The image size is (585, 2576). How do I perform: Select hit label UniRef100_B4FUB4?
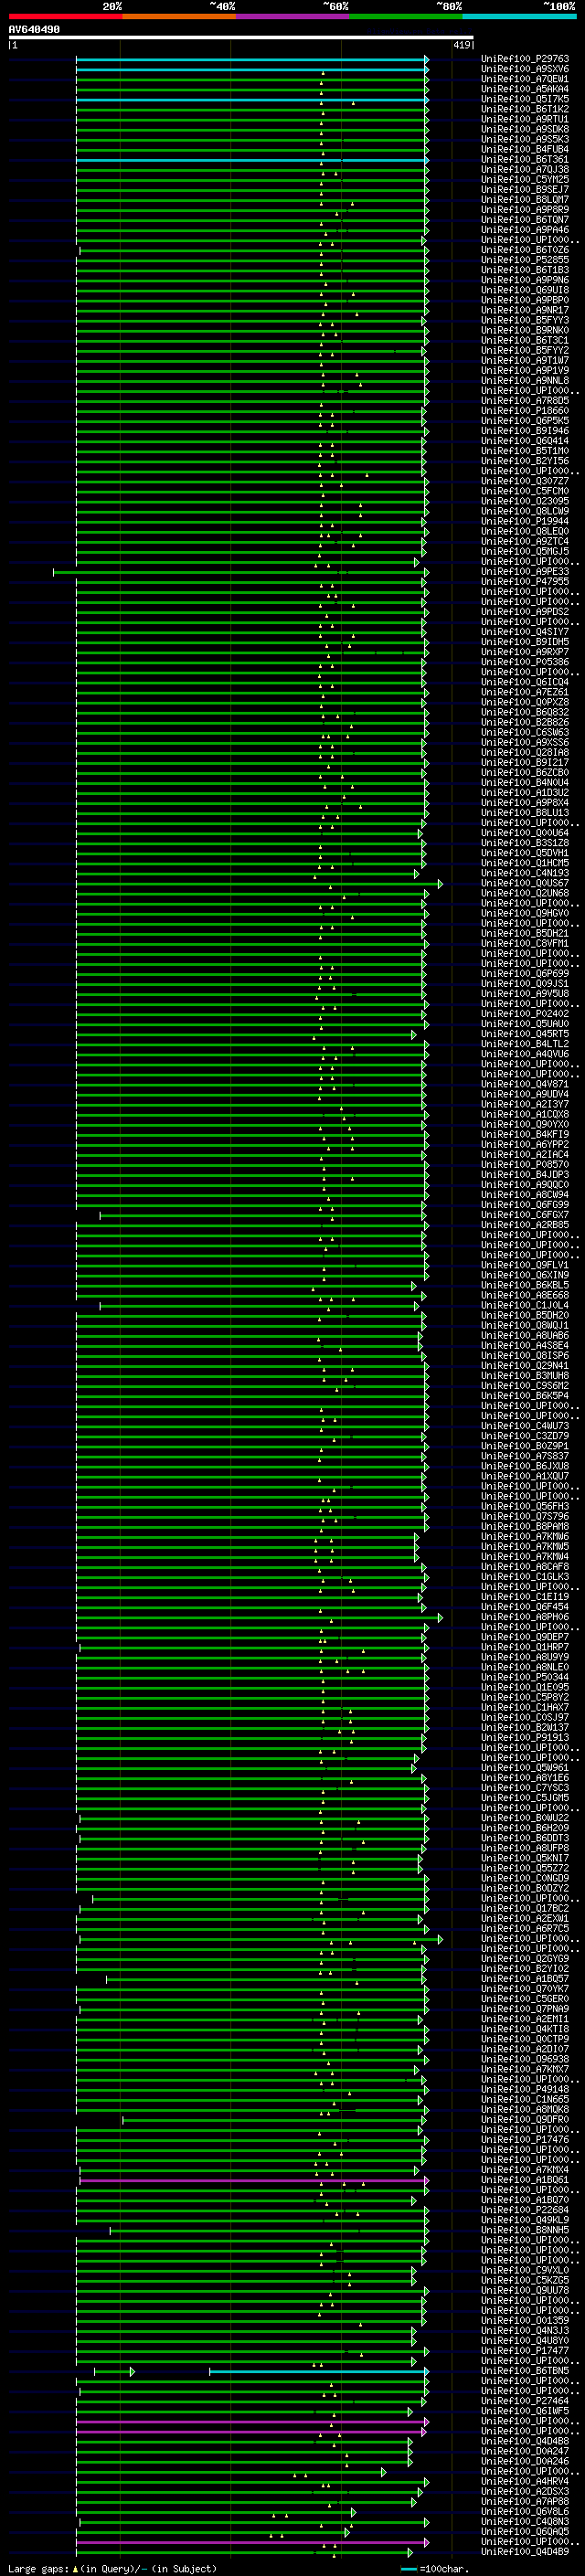click(x=525, y=149)
